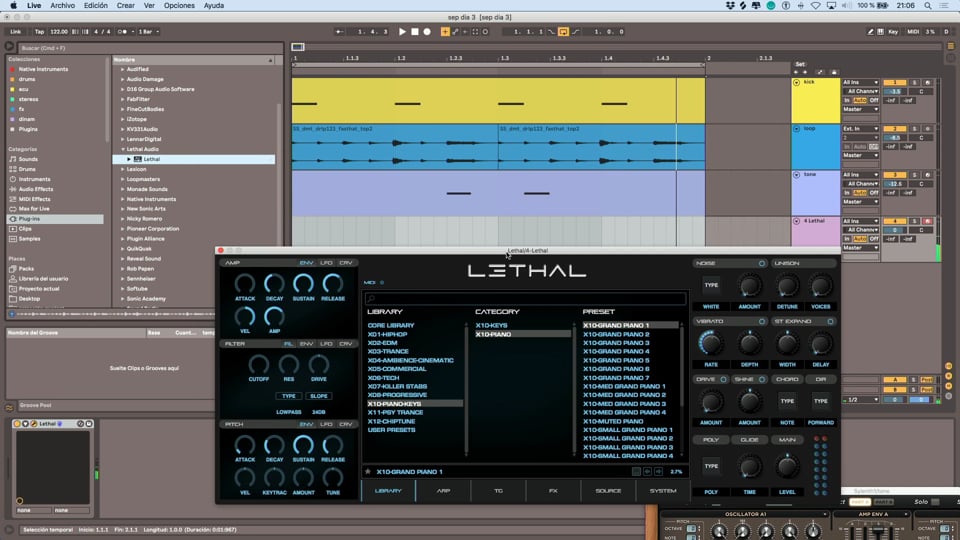This screenshot has width=960, height=540.
Task: Select the Audio Effects category in the browser
Action: 35,189
